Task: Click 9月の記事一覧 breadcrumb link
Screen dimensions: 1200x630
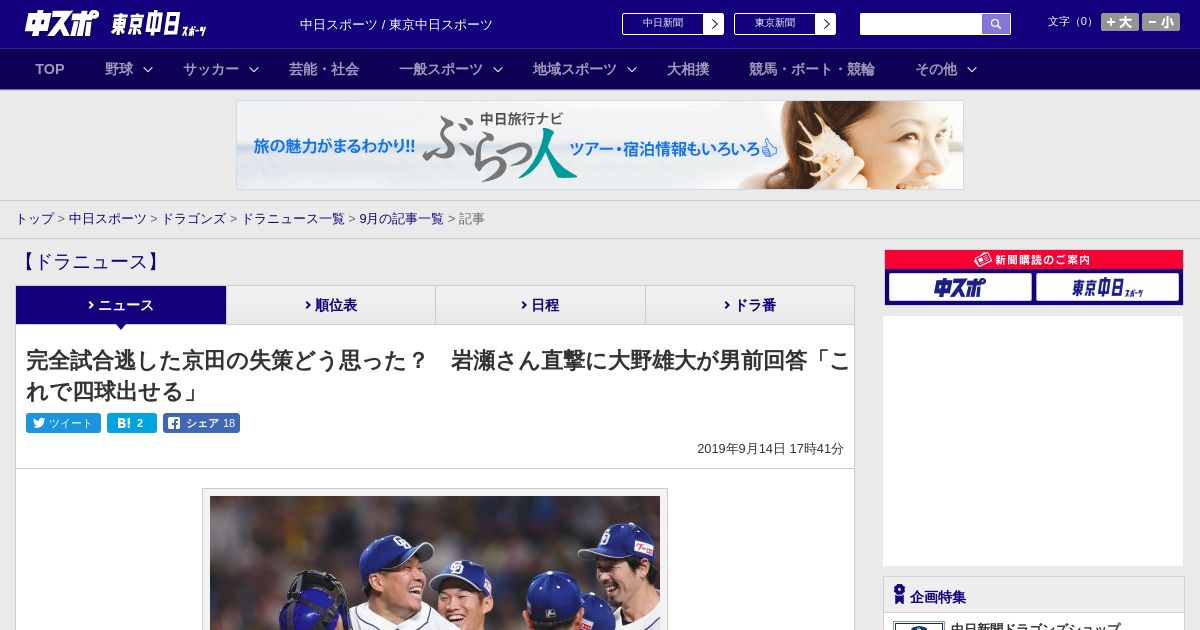Action: pyautogui.click(x=402, y=219)
